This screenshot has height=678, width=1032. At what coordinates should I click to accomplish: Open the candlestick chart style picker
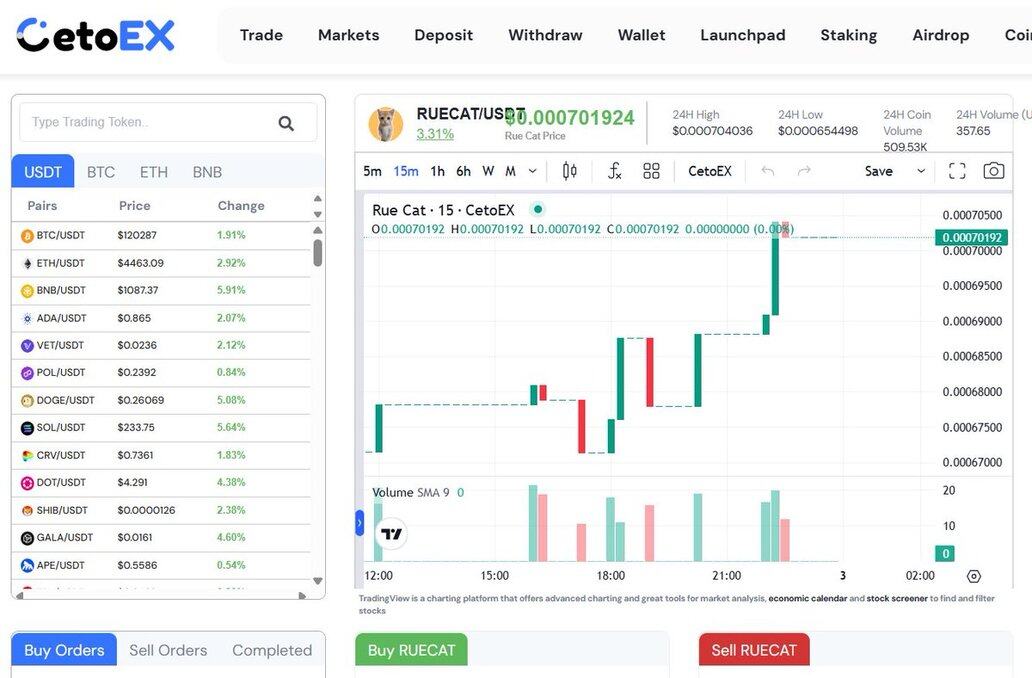569,171
